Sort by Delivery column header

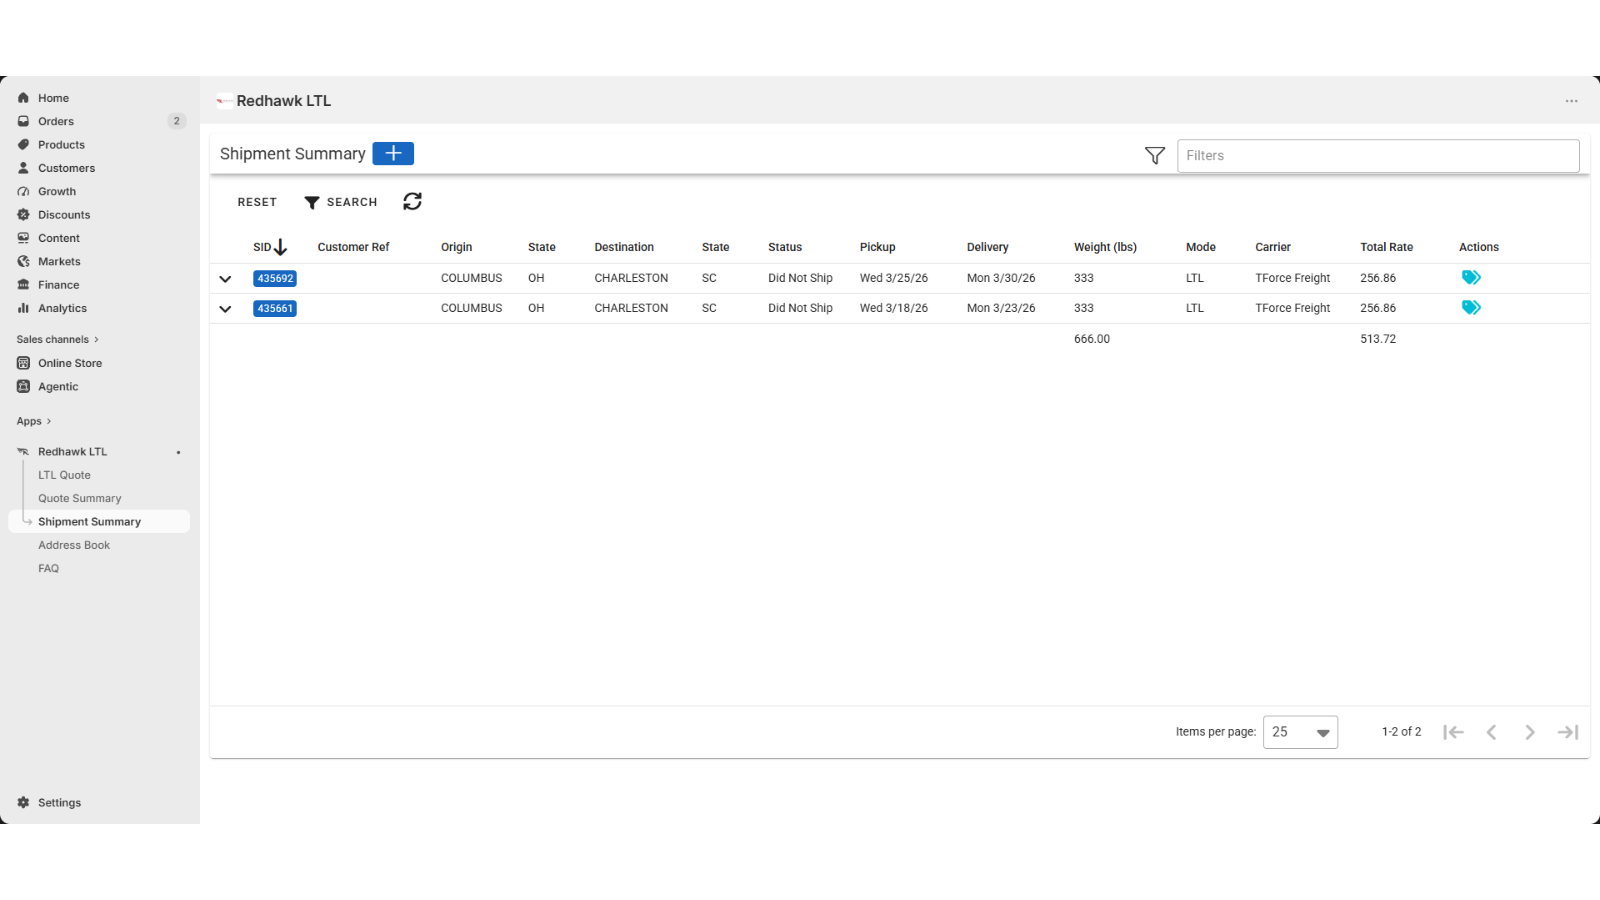point(987,247)
